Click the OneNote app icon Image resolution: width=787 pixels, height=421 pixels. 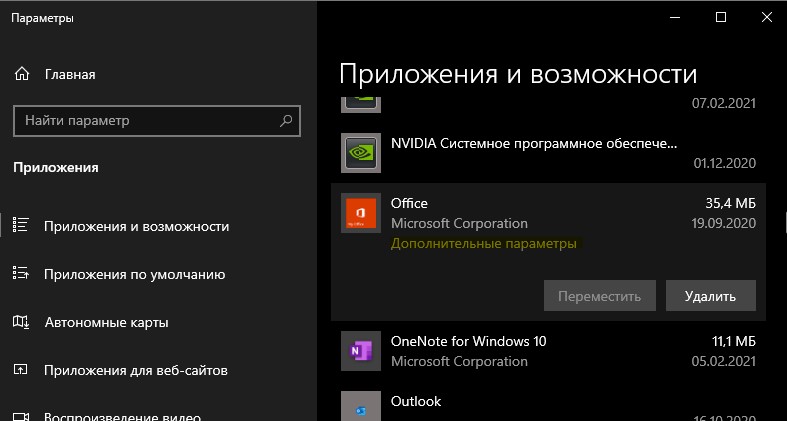pos(361,351)
